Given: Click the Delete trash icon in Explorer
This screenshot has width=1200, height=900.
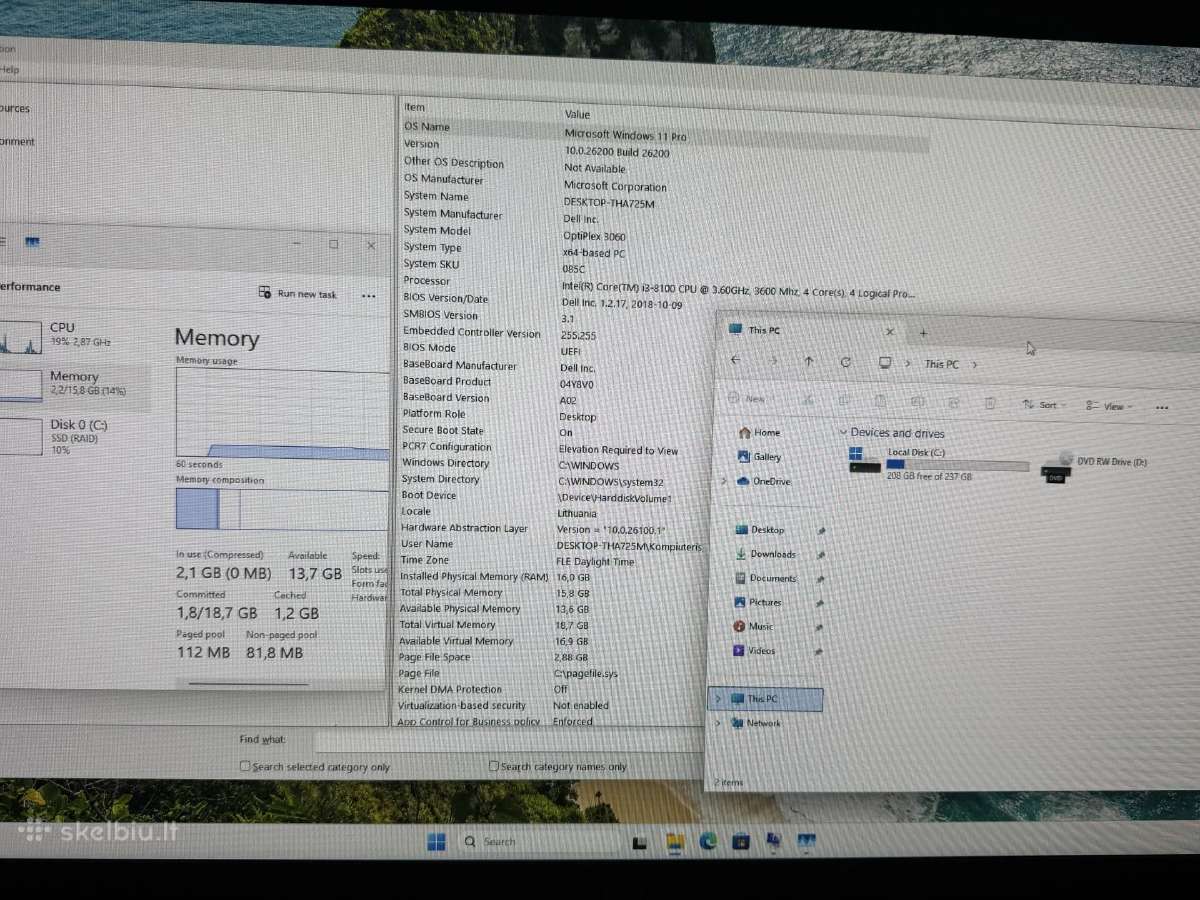Looking at the screenshot, I should (x=990, y=404).
